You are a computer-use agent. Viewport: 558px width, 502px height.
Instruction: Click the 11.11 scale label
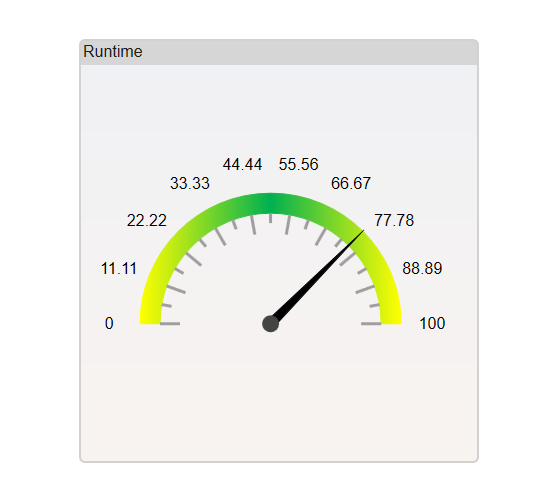(119, 269)
